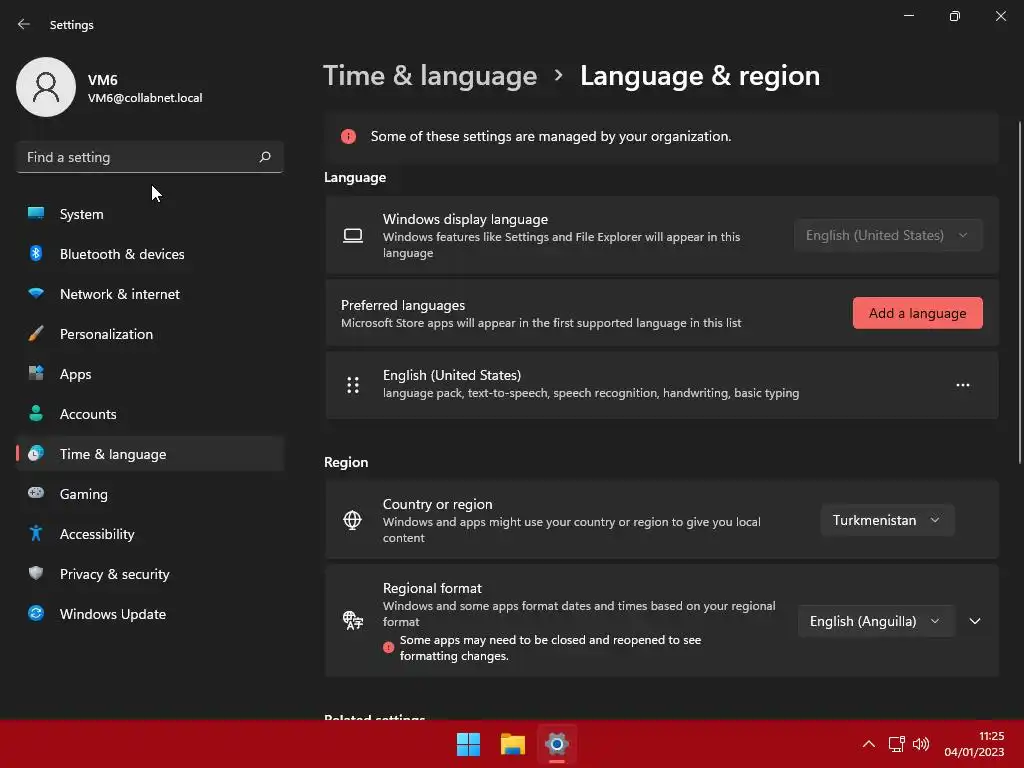Open English (United States) more options
This screenshot has height=768, width=1024.
pos(963,385)
